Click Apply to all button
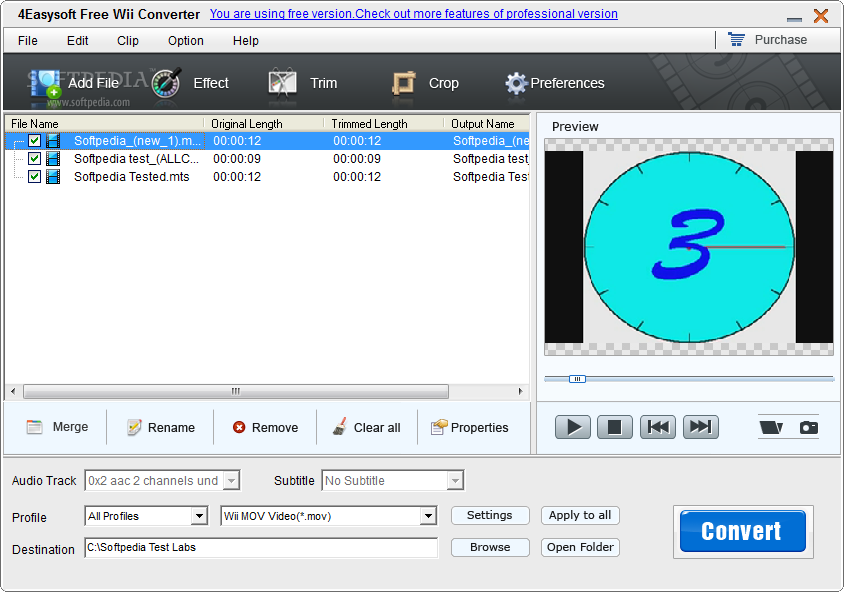Image resolution: width=844 pixels, height=592 pixels. tap(580, 516)
